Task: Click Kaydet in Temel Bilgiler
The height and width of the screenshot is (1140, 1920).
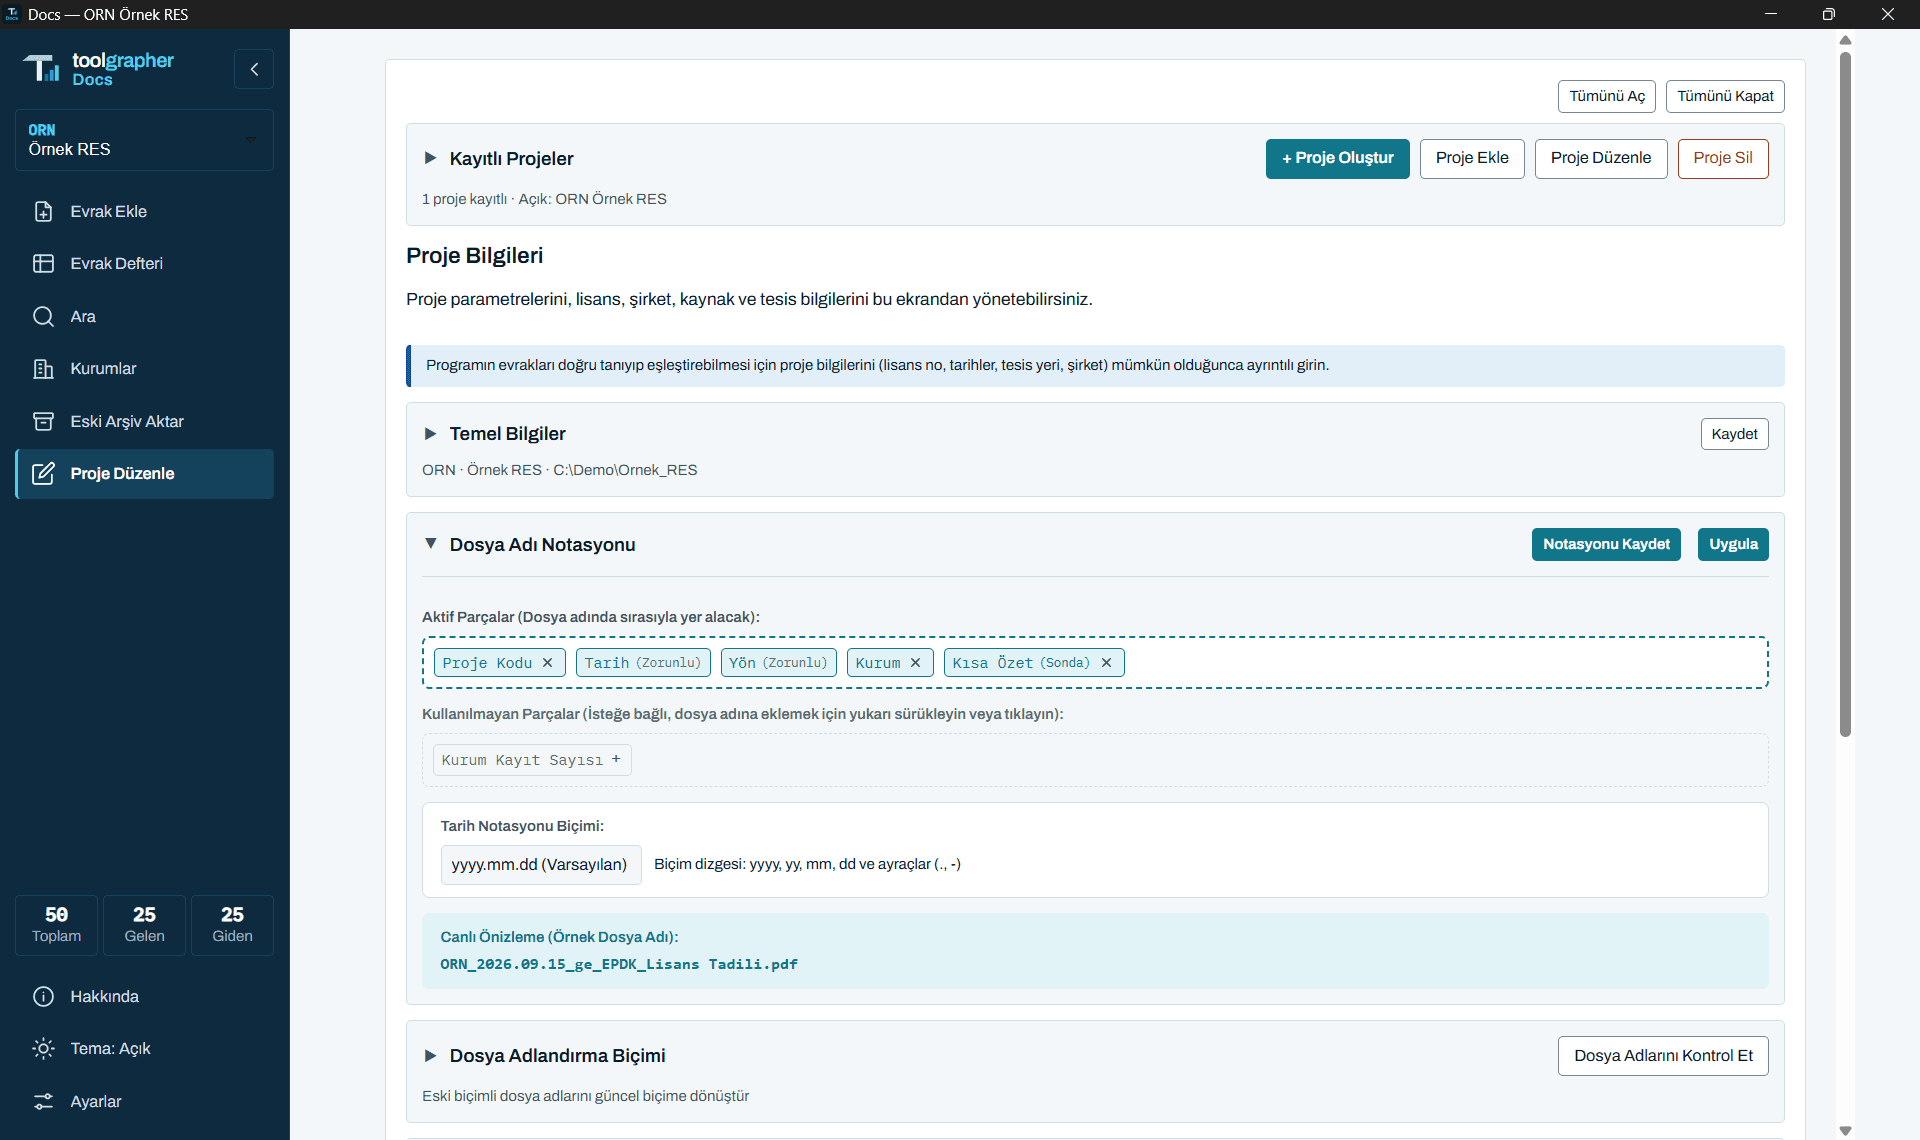Action: 1734,434
